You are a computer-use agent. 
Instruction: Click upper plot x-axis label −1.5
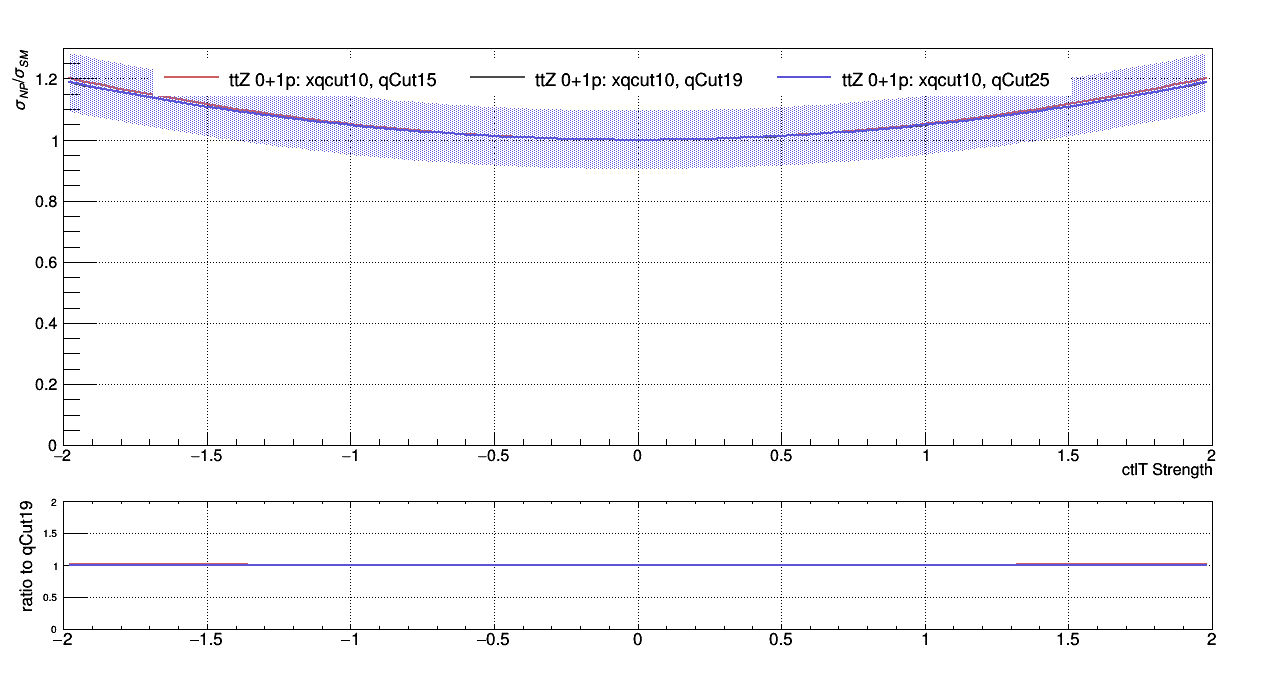(206, 455)
